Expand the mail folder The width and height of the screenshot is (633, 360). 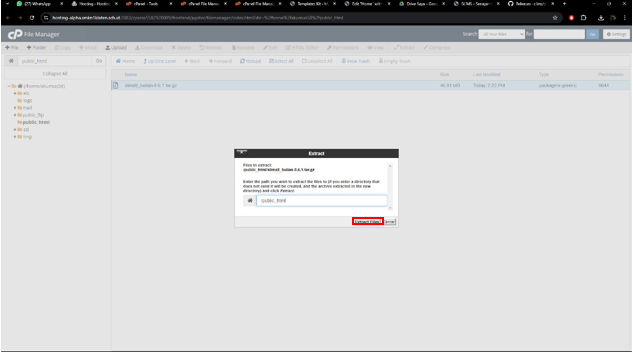point(15,108)
